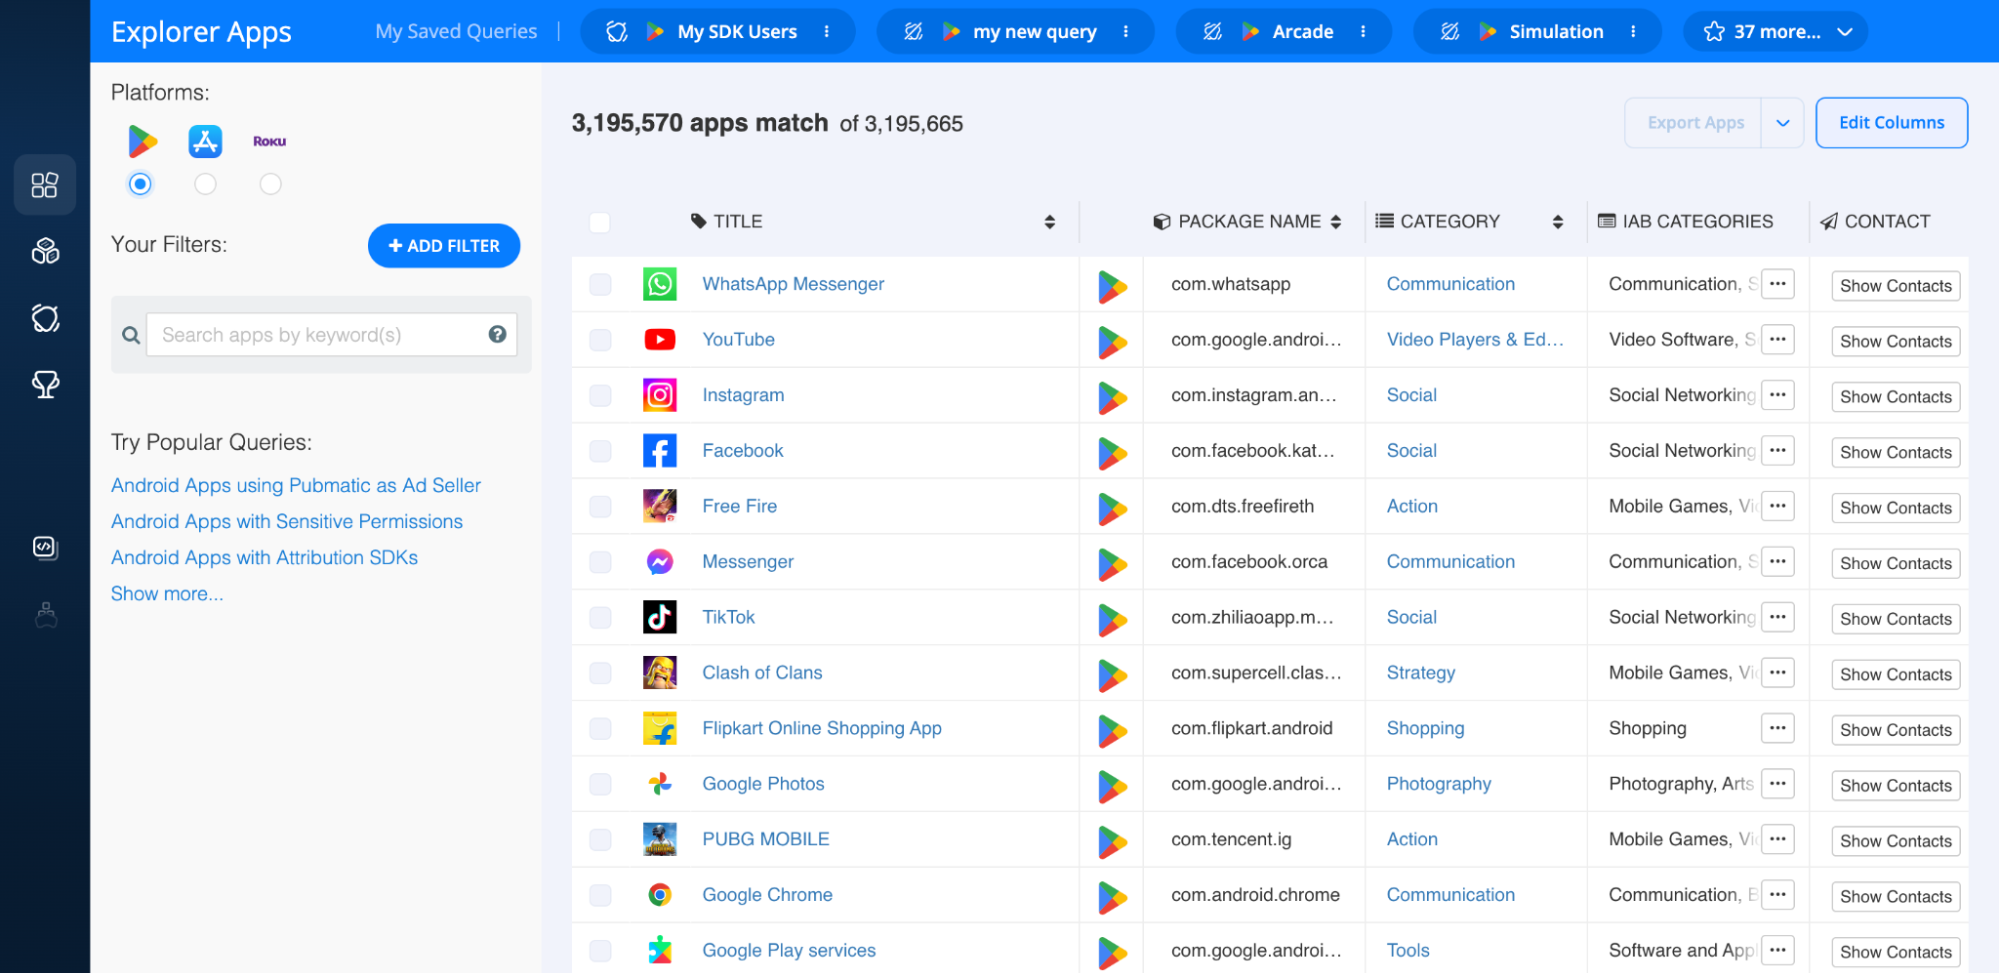This screenshot has width=1999, height=974.
Task: Open Android Apps with Attribution SDKs link
Action: click(x=264, y=558)
